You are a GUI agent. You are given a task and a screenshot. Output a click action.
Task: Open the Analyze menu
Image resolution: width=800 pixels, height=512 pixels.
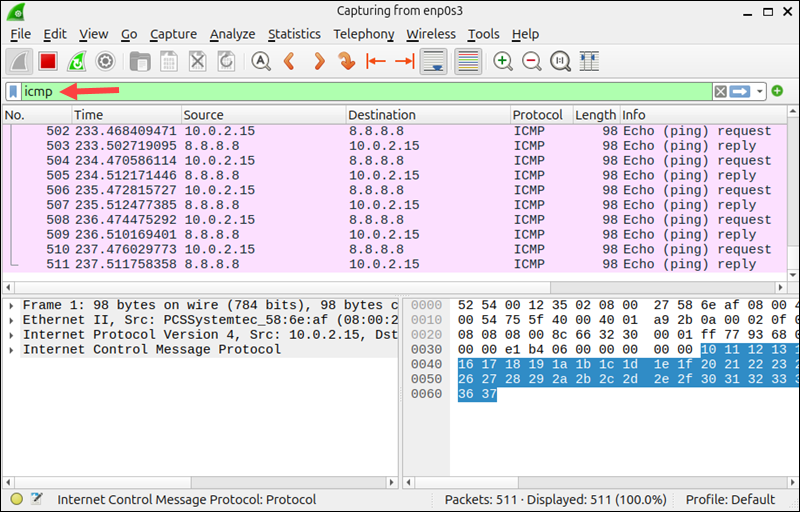pyautogui.click(x=232, y=34)
